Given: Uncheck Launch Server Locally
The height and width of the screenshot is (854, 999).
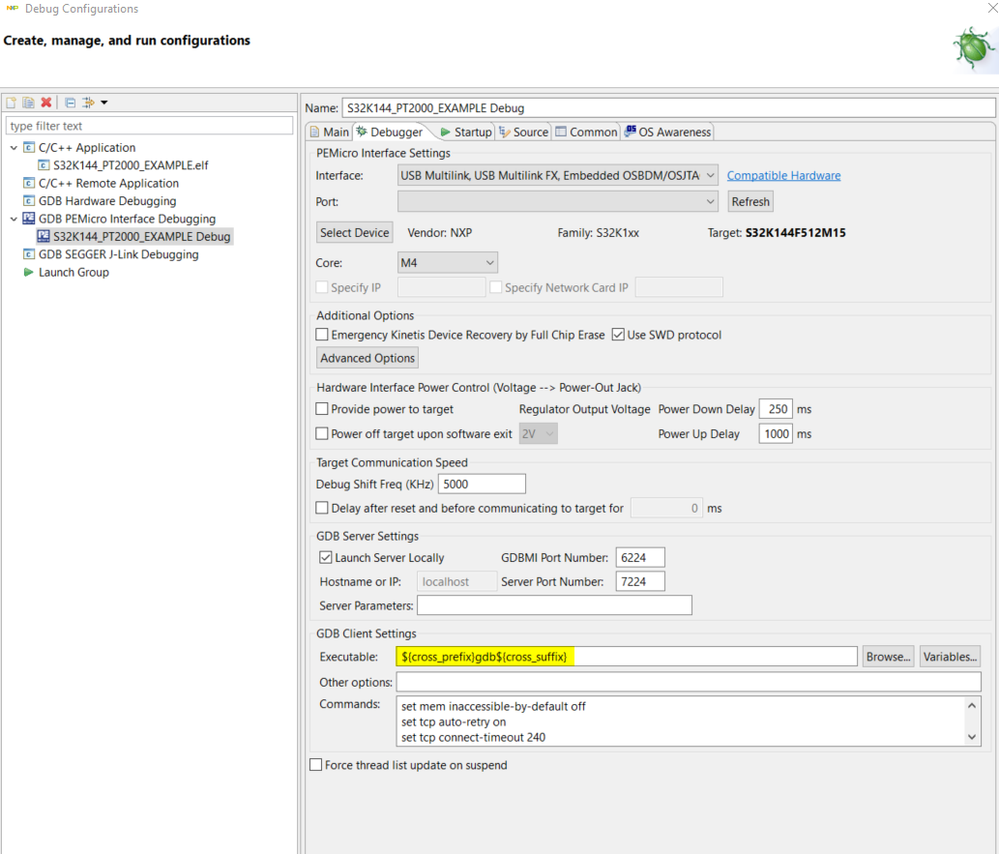Looking at the screenshot, I should pyautogui.click(x=326, y=558).
